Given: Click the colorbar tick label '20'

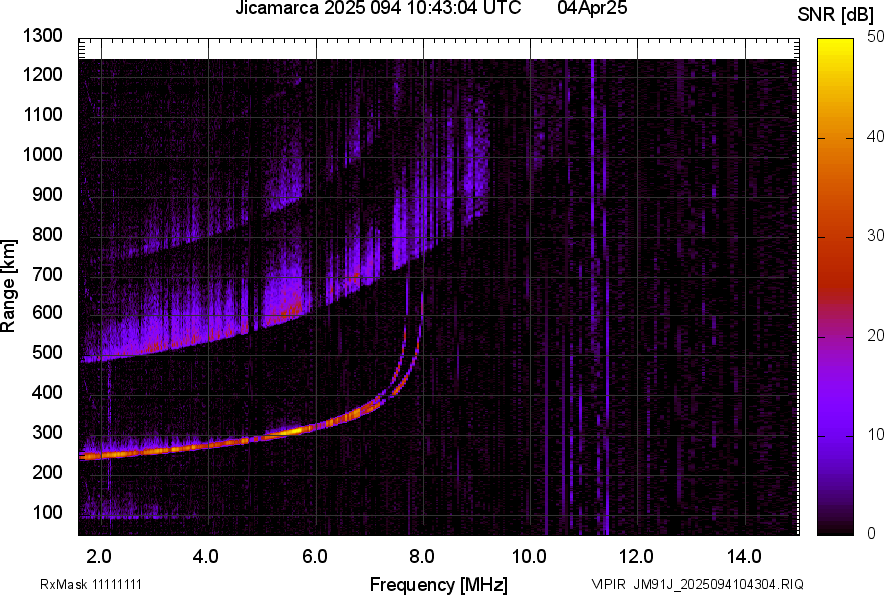Looking at the screenshot, I should coord(876,335).
